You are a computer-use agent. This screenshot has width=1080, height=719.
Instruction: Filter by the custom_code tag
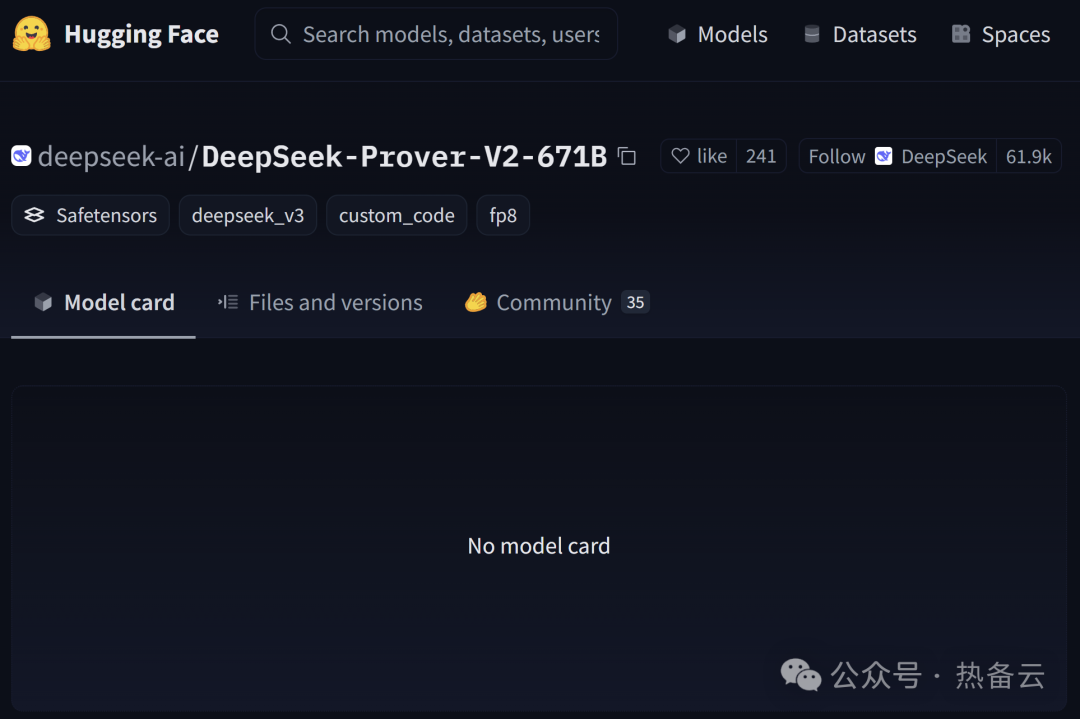click(x=397, y=216)
